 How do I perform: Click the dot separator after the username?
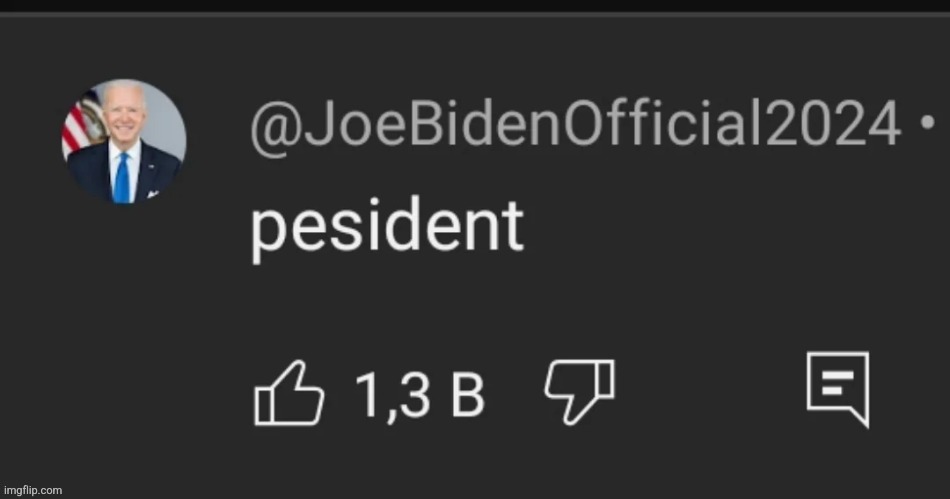[x=926, y=126]
